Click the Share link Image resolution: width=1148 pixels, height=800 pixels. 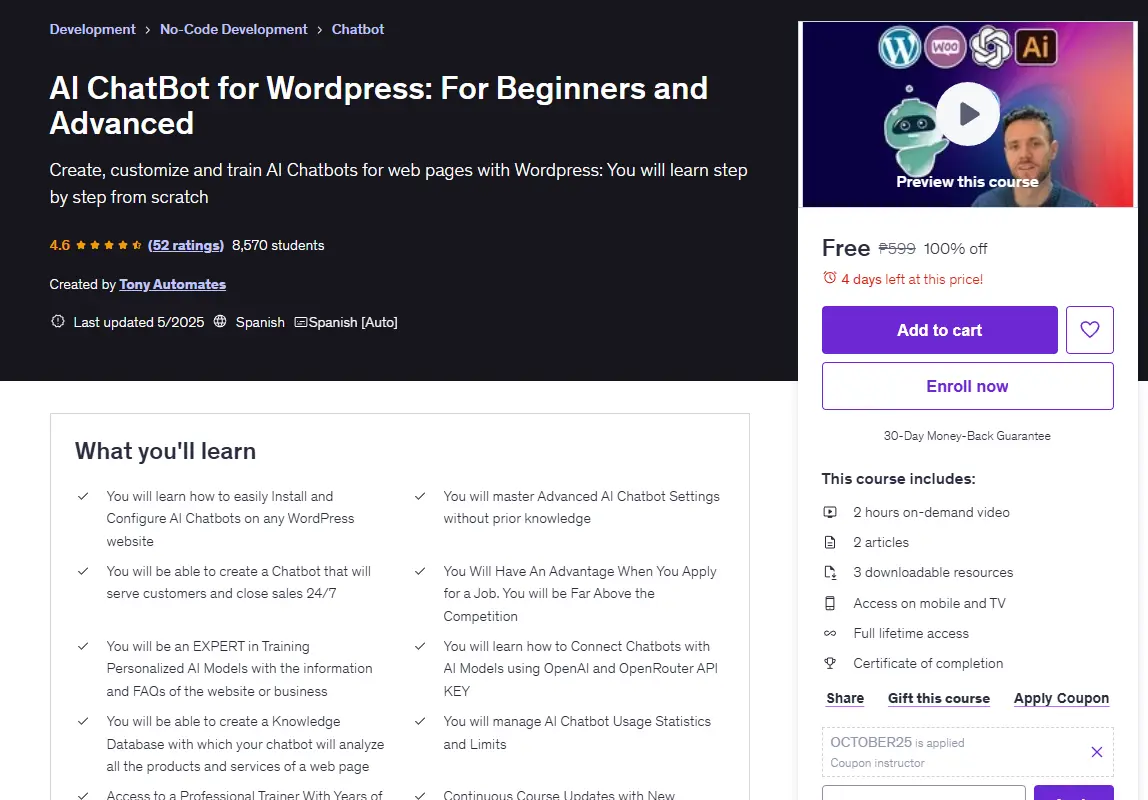click(845, 698)
